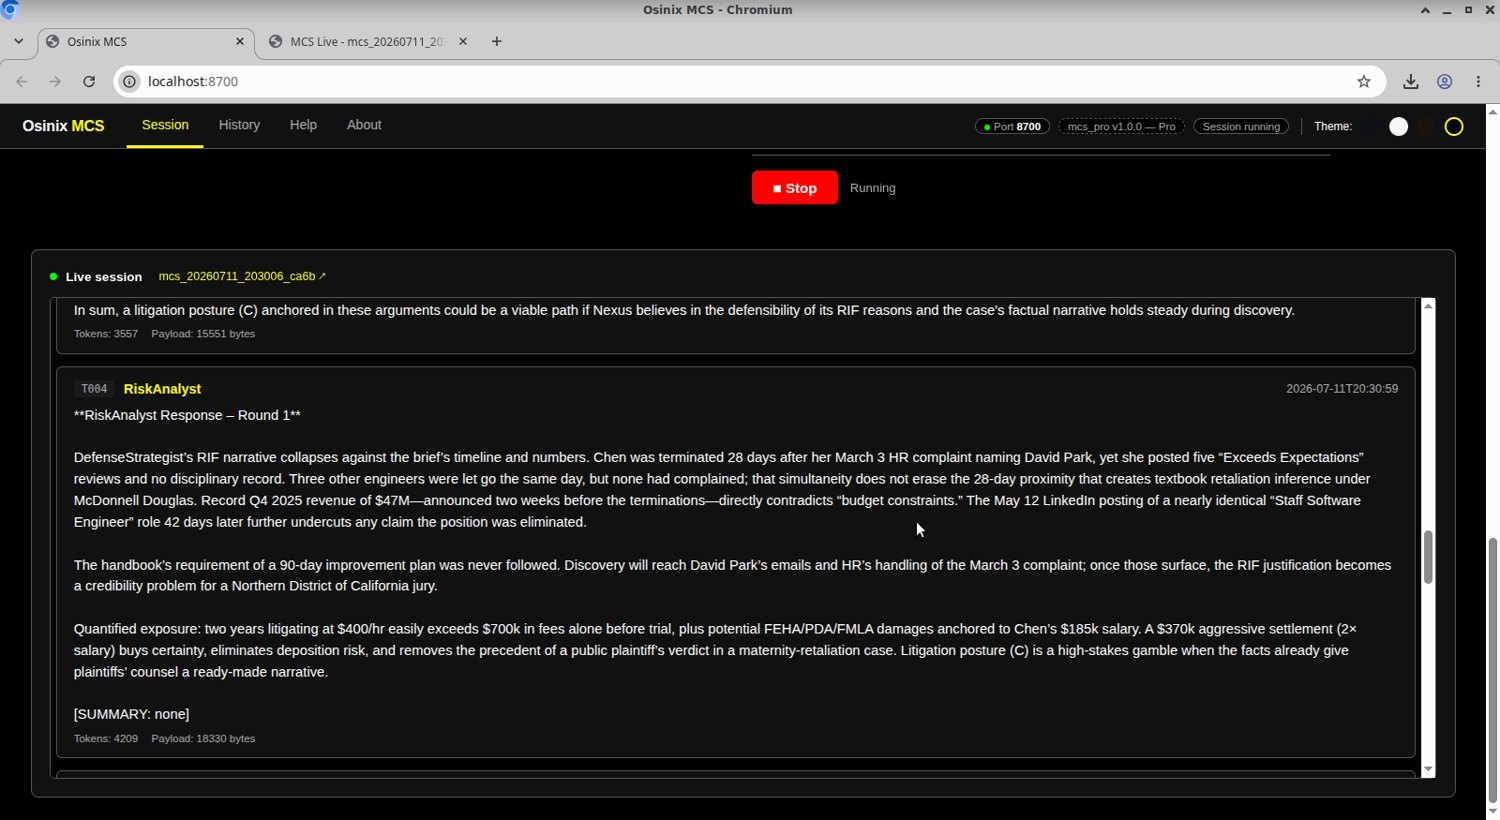Click the RiskAnalyst agent name
1500x820 pixels.
(162, 389)
